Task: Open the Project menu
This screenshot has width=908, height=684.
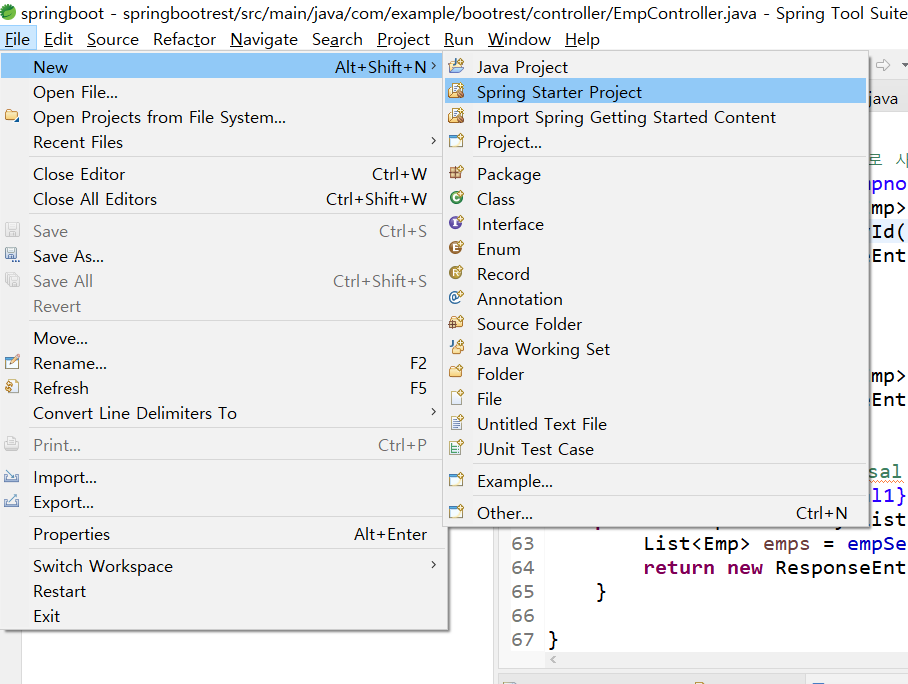Action: tap(404, 39)
